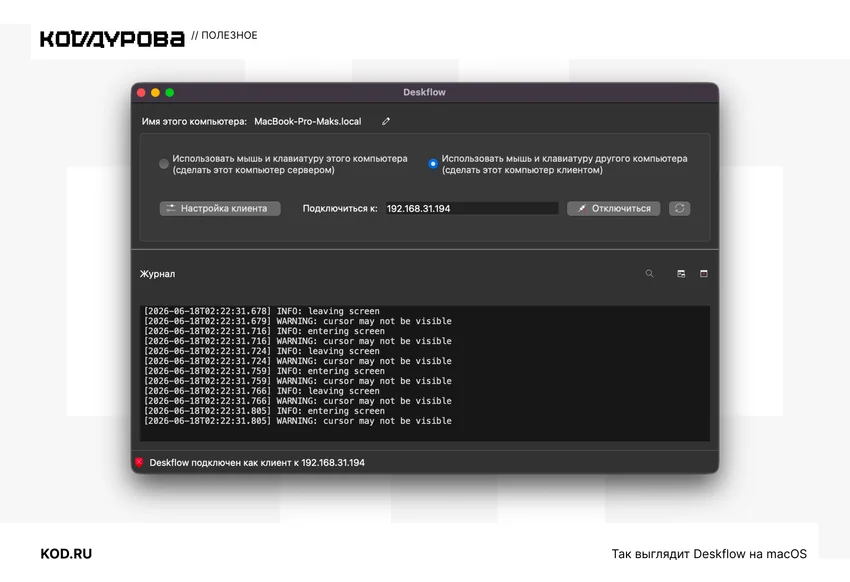The image size is (850, 582).
Task: Click log line 31.679 WARNING cursor may not be visible
Action: [297, 321]
